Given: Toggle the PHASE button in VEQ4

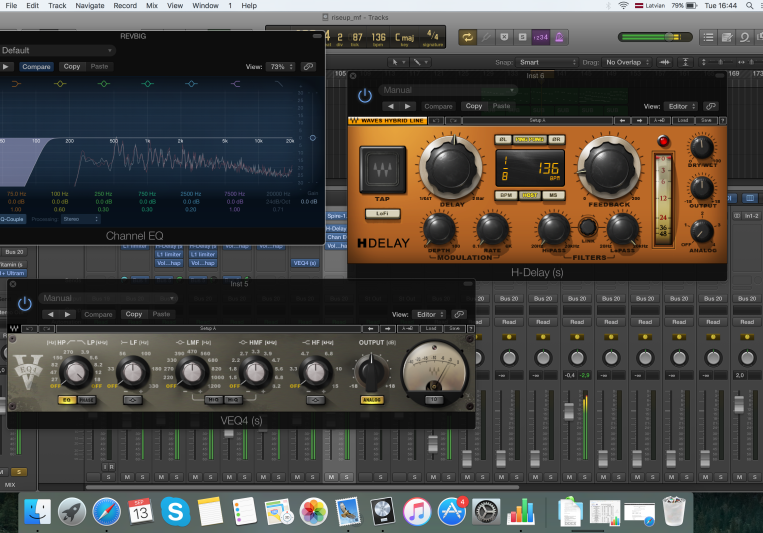Looking at the screenshot, I should pos(87,400).
